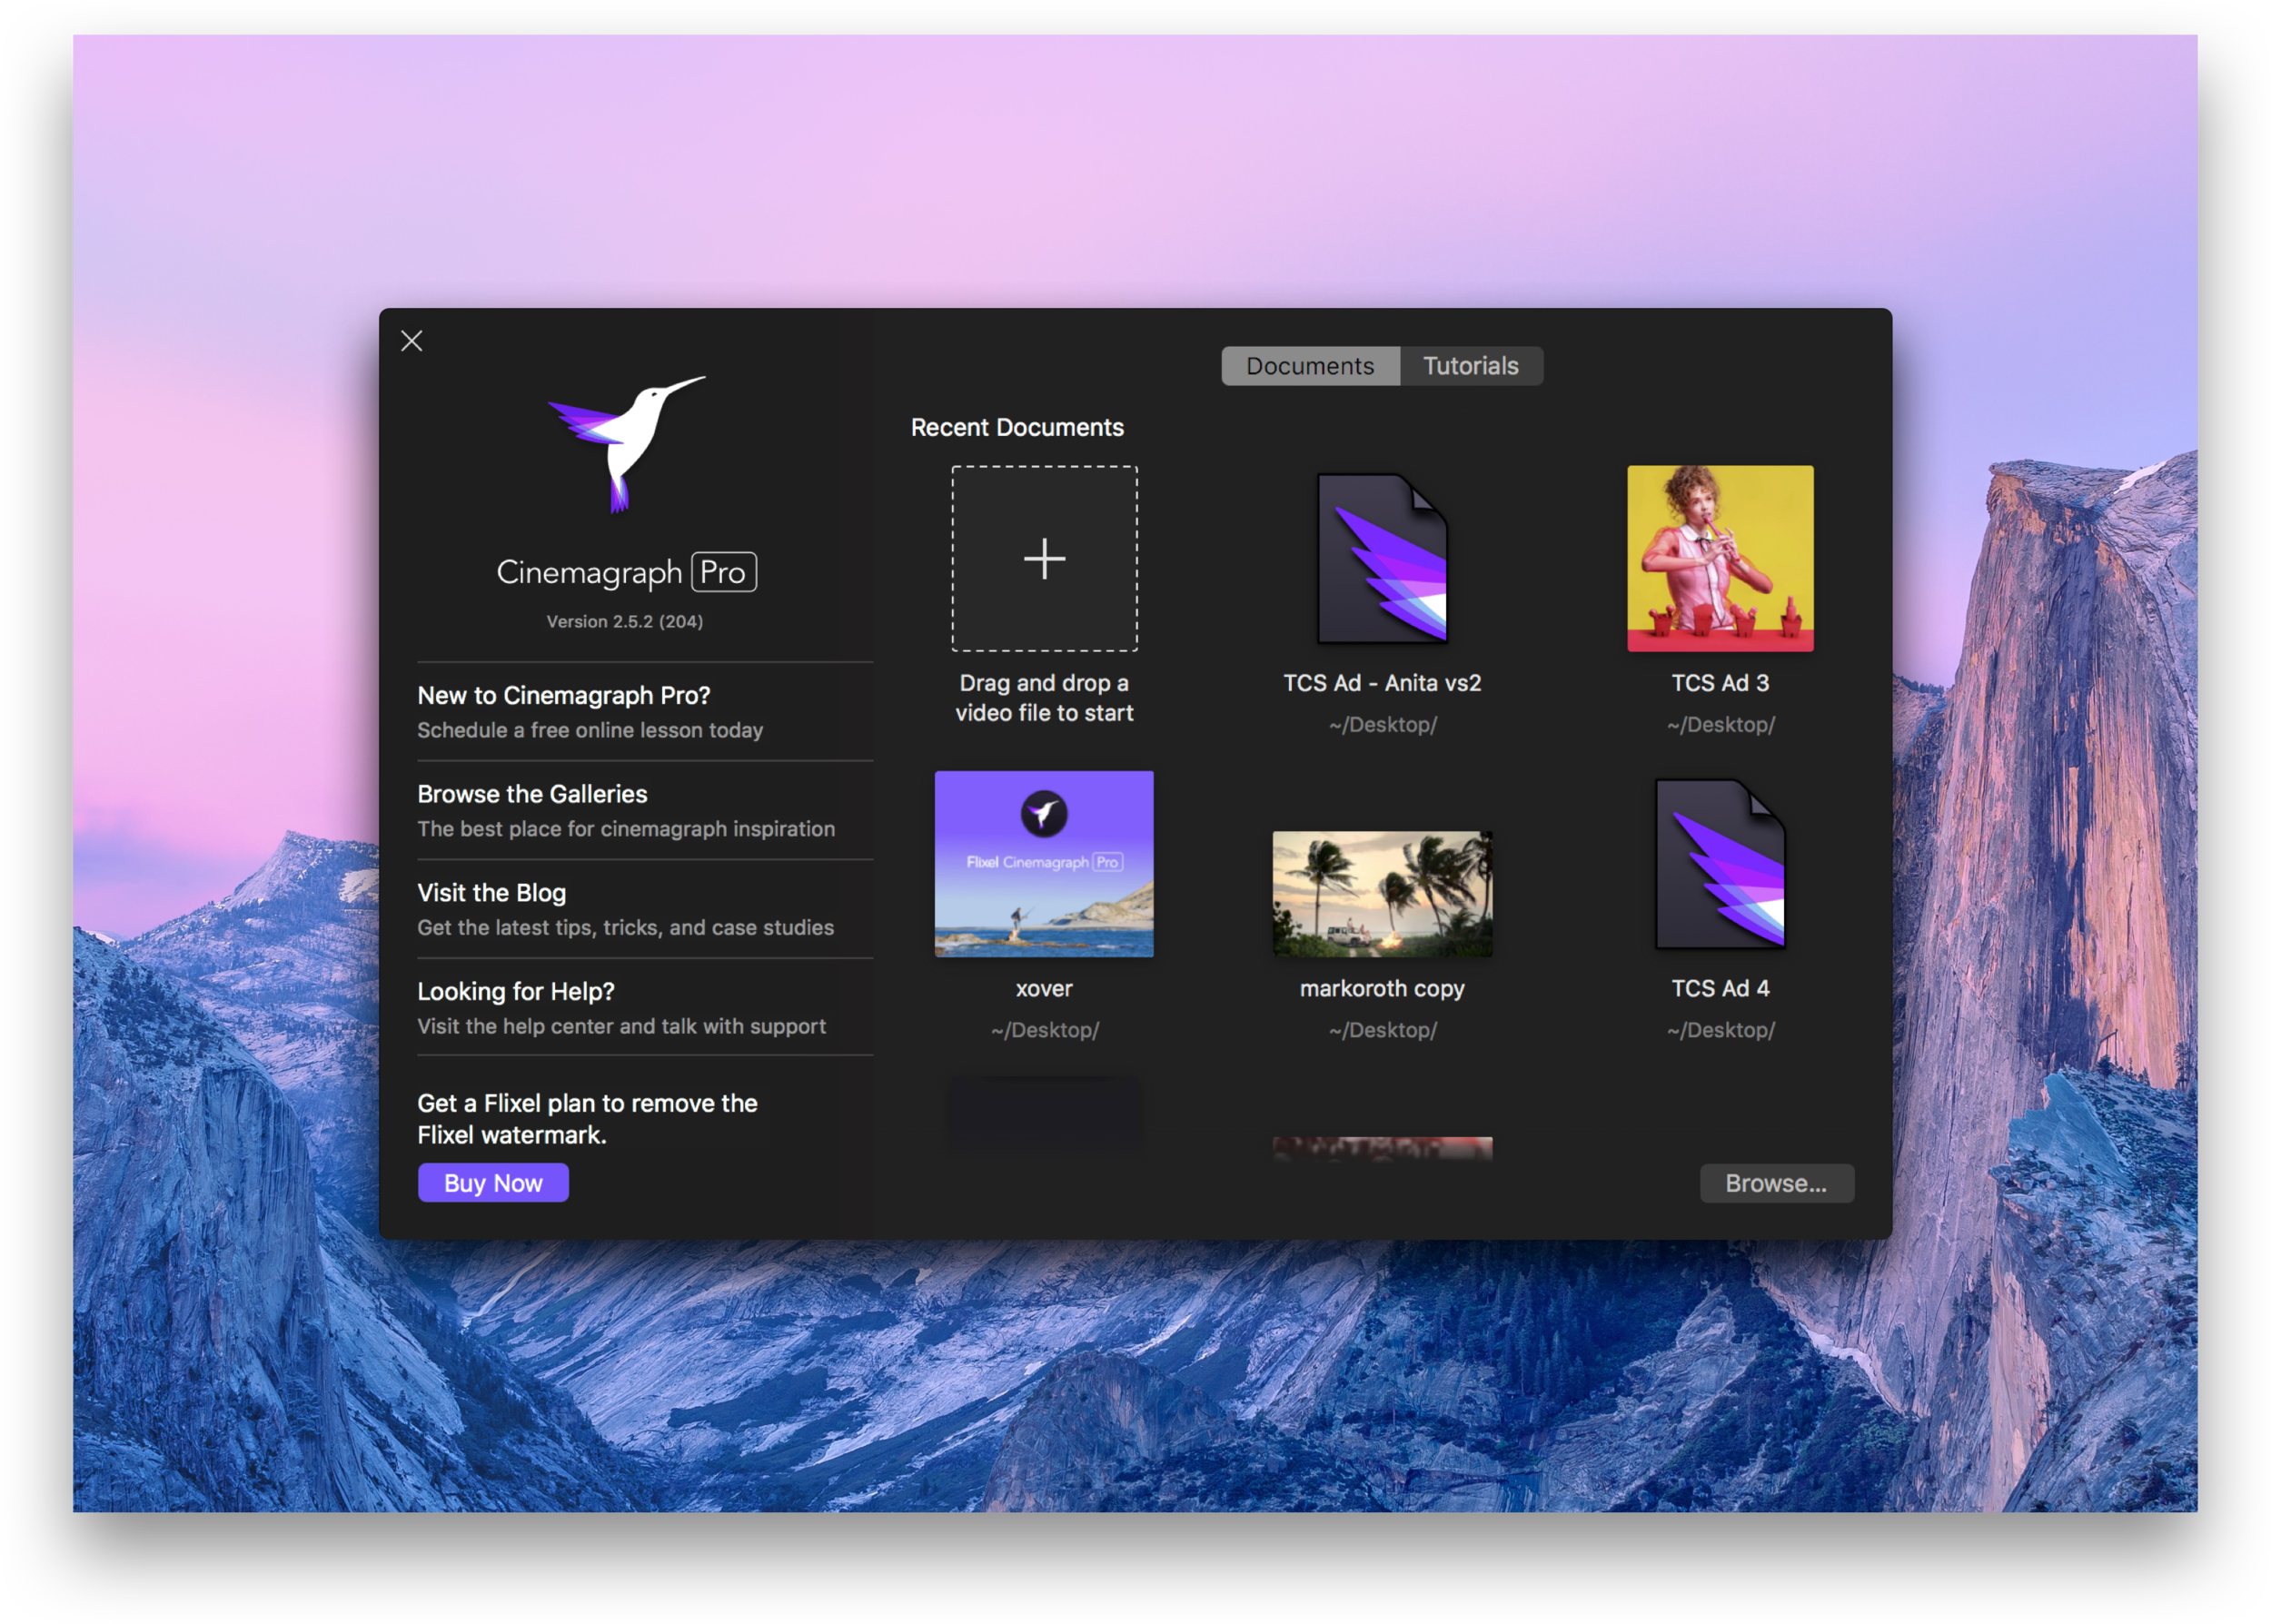Click 'Get the latest tips, tricks, and case studies'
Screen dimensions: 2271x1624
click(x=625, y=928)
